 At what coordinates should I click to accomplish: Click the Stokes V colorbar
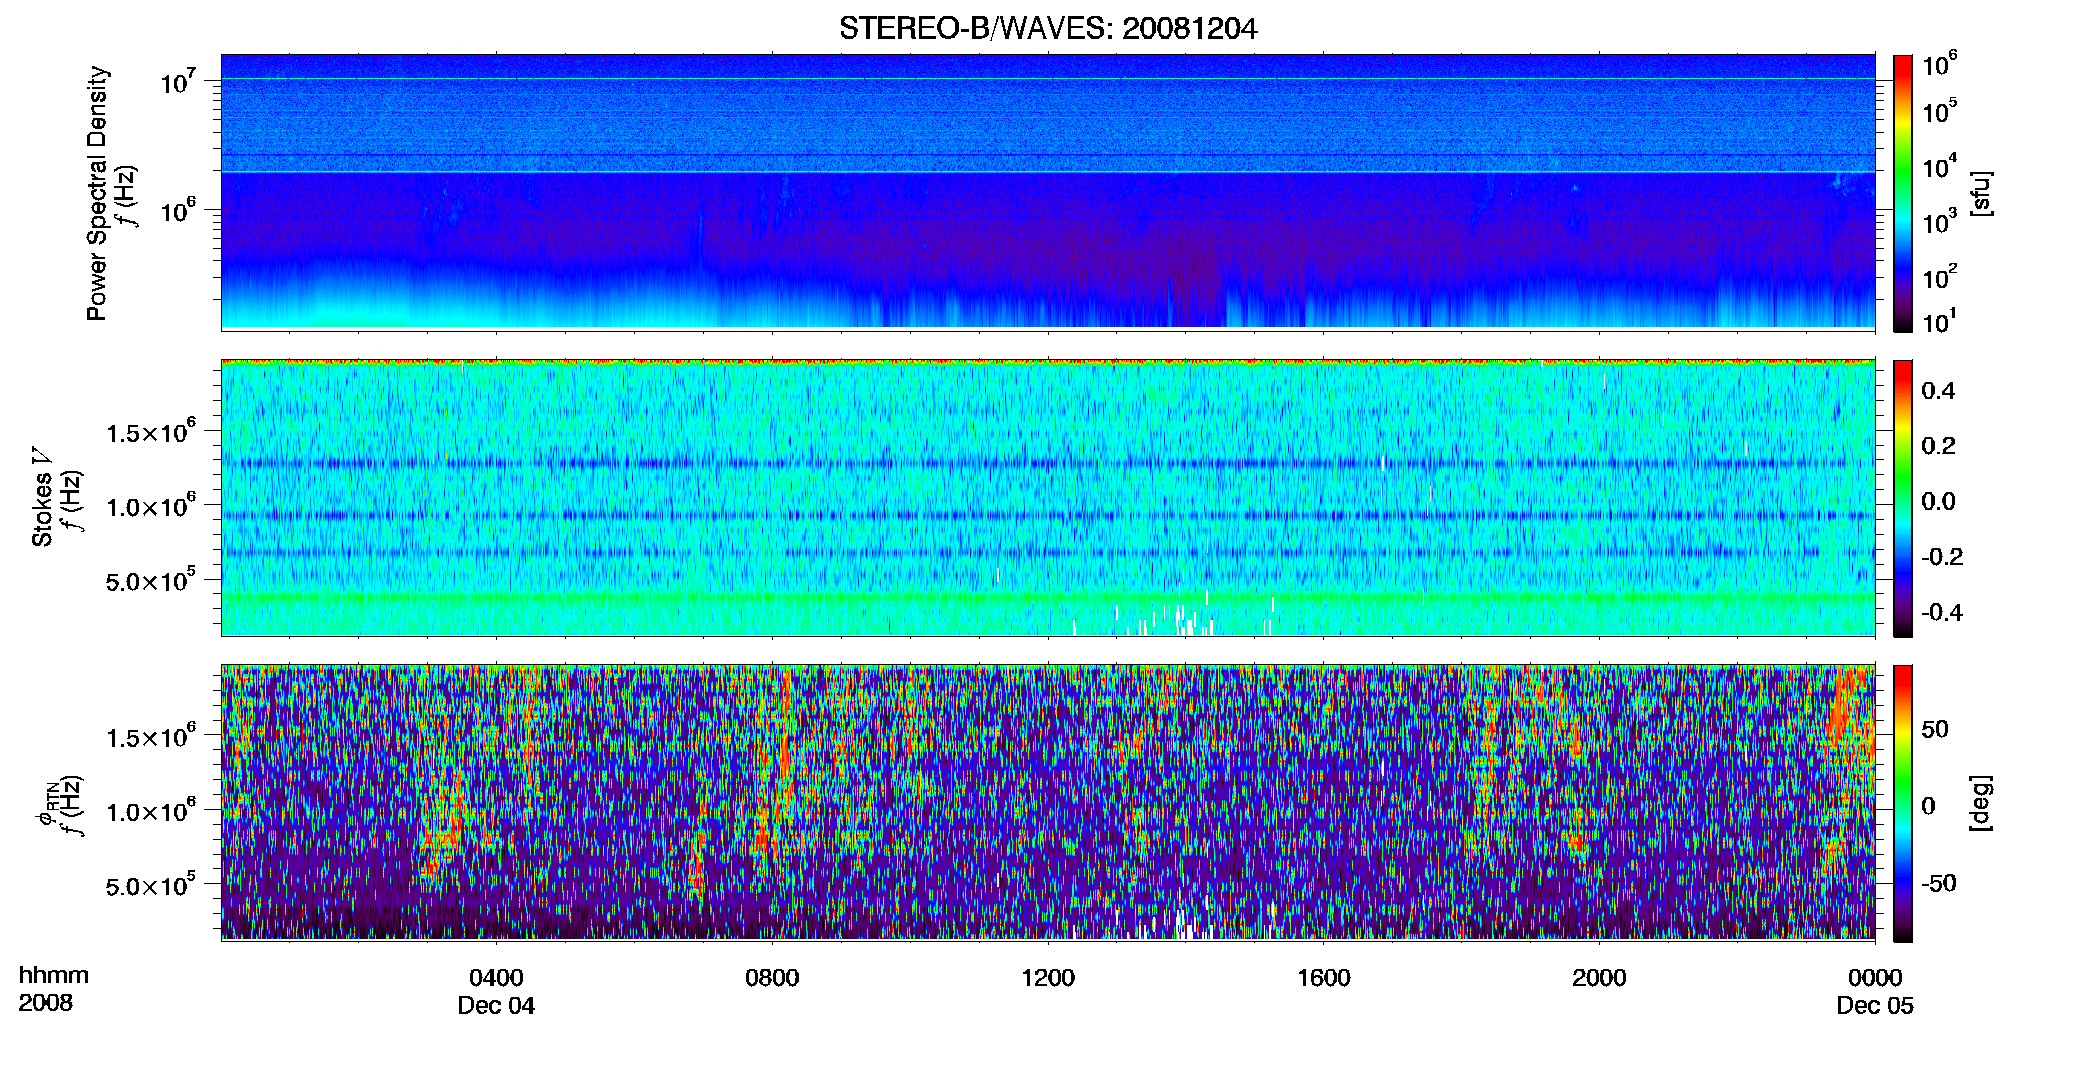(1903, 498)
